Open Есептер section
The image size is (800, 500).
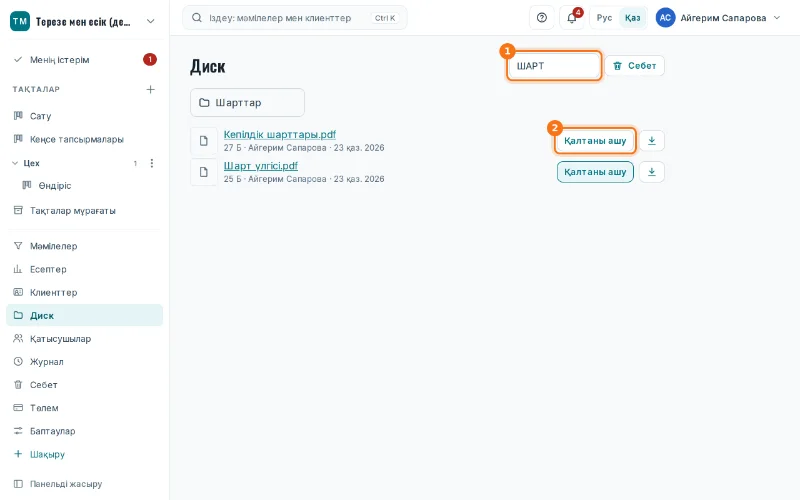point(84,269)
